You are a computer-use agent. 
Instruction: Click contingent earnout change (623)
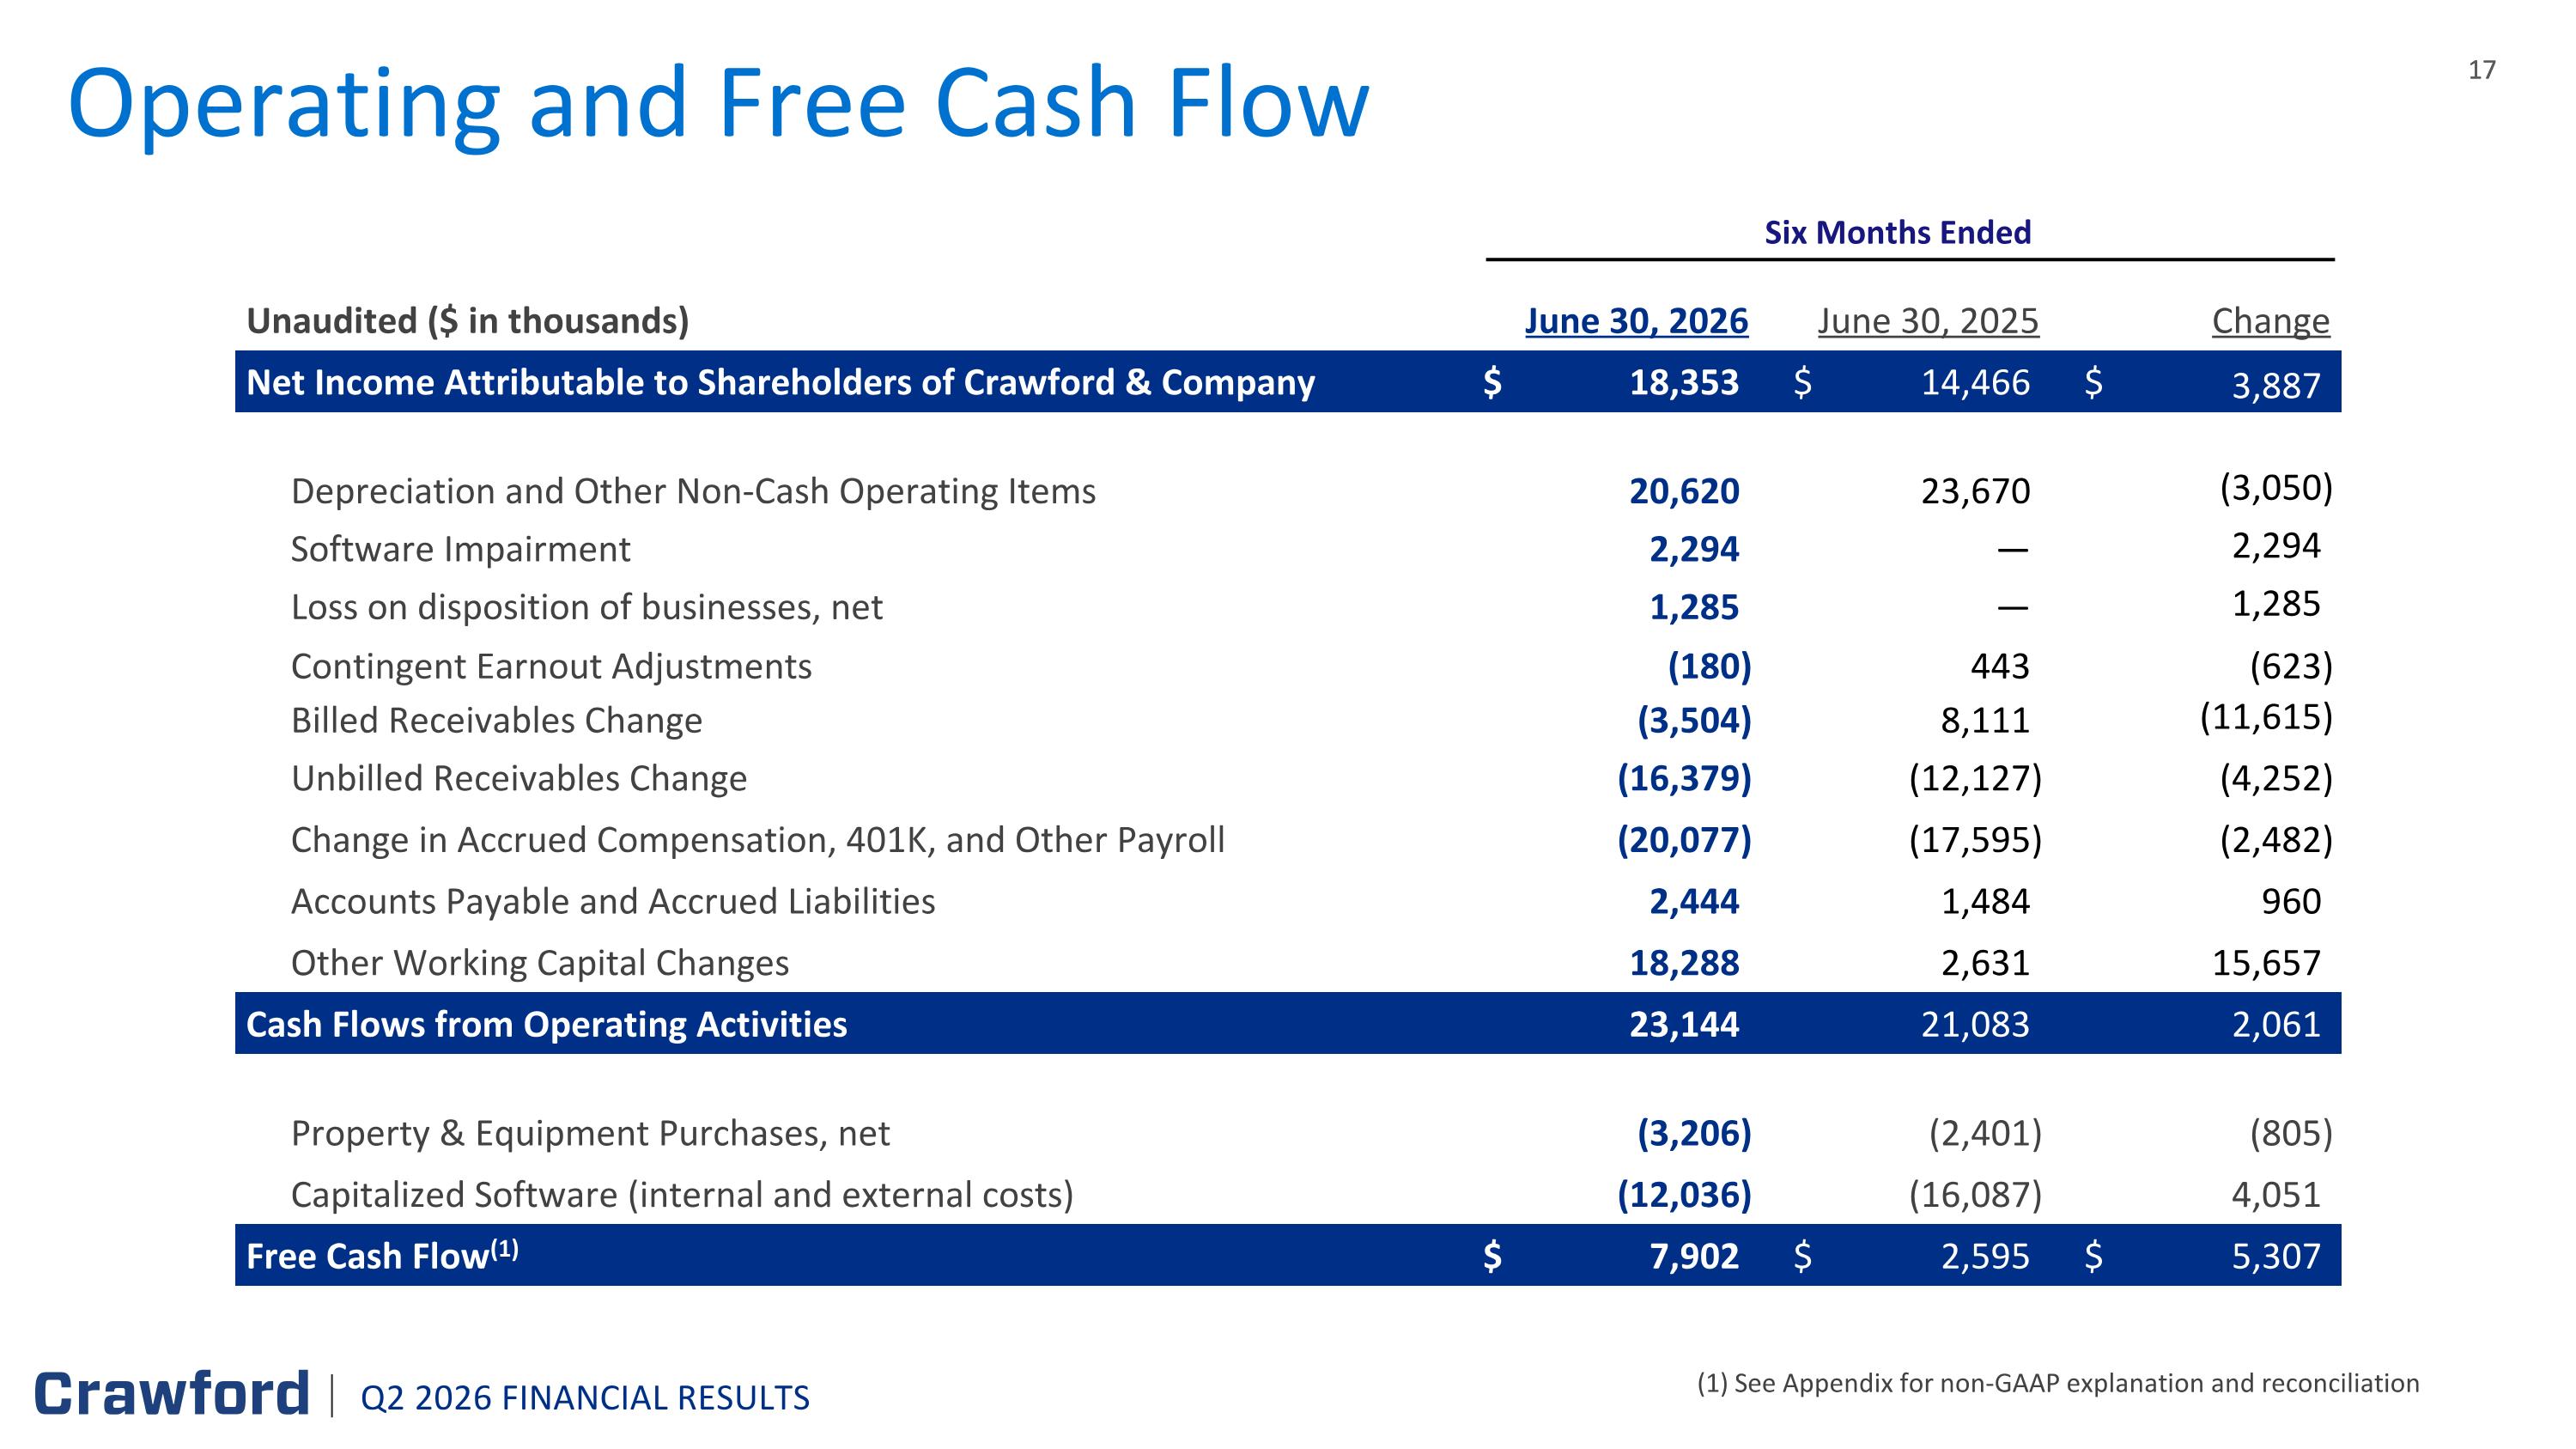click(x=2291, y=666)
